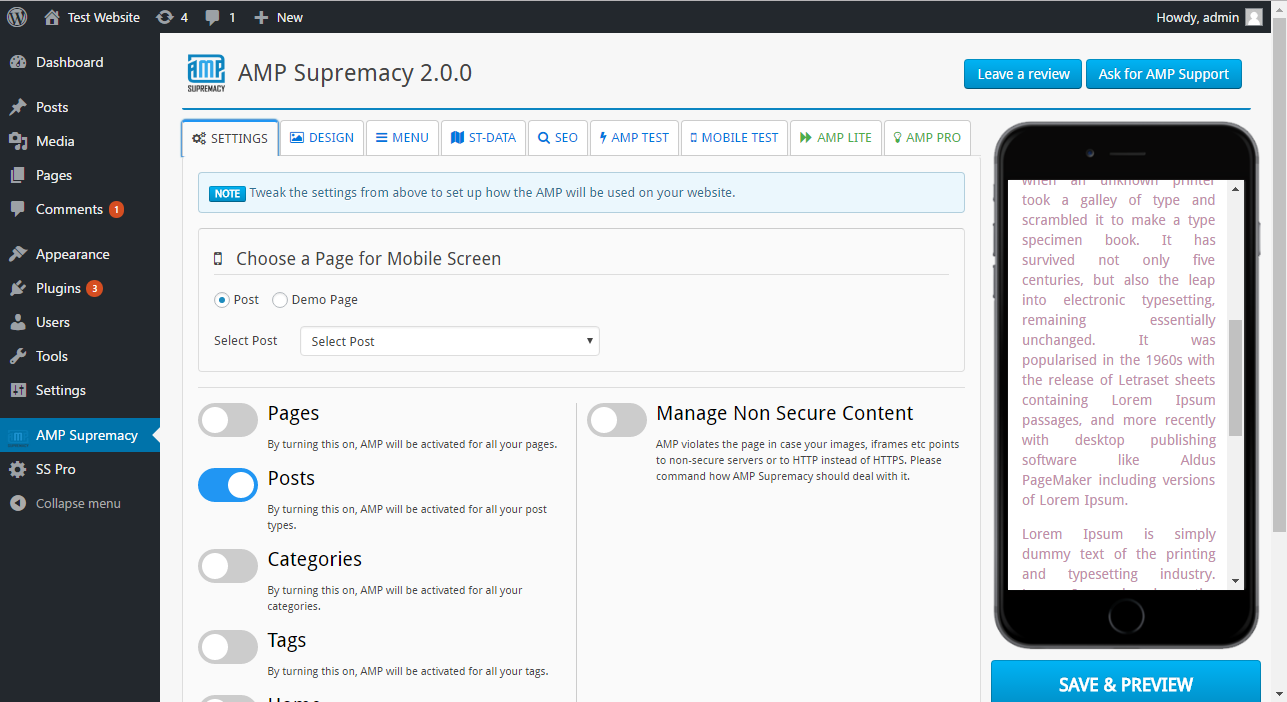Toggle Manage Non Secure Content switch
Screen dimensions: 1287x702
click(617, 420)
